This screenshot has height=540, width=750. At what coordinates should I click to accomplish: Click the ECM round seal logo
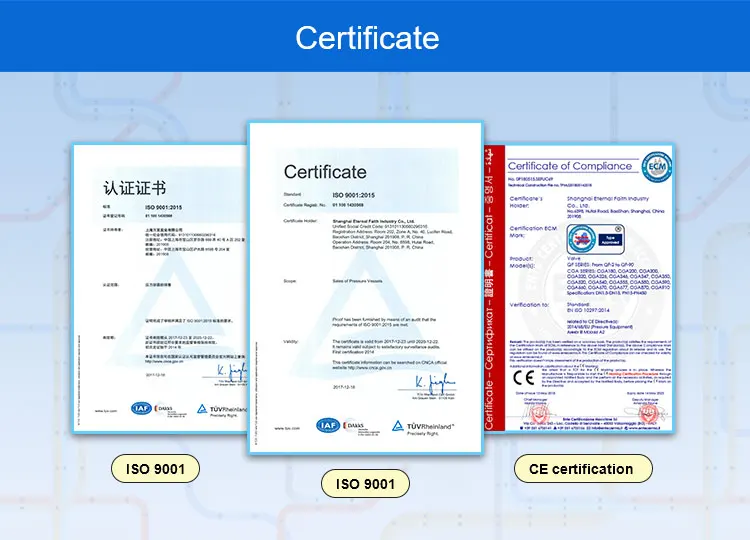(x=656, y=167)
